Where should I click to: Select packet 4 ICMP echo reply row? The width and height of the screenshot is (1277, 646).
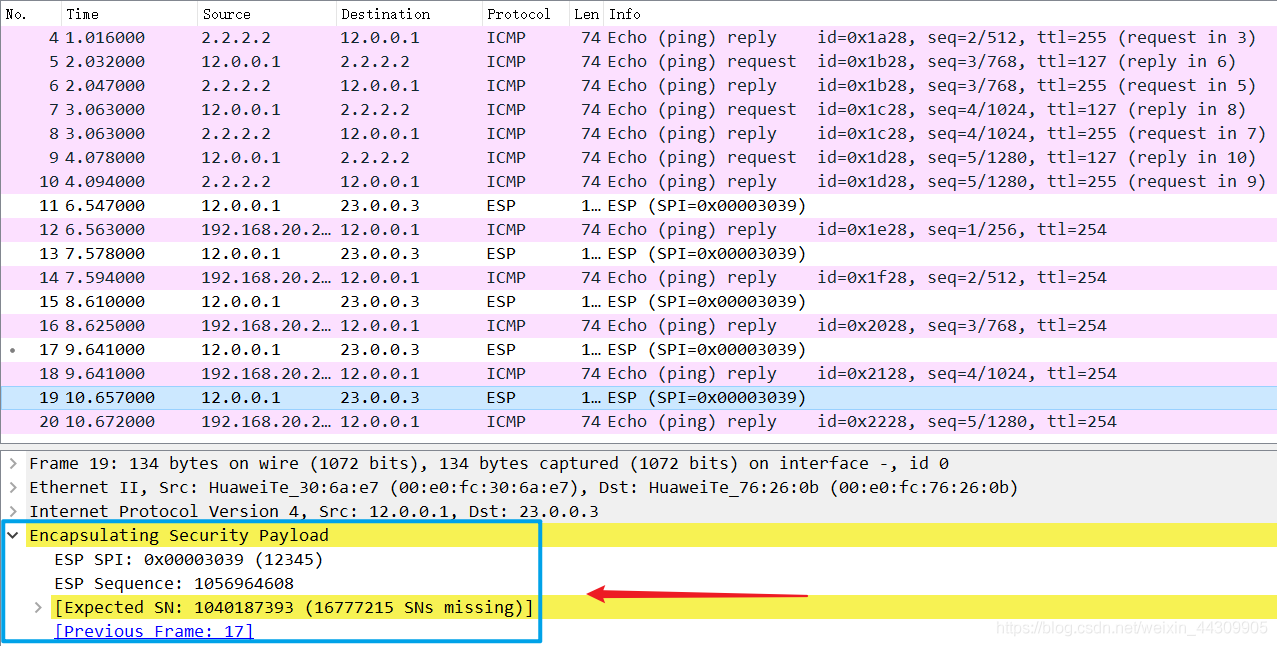[638, 38]
